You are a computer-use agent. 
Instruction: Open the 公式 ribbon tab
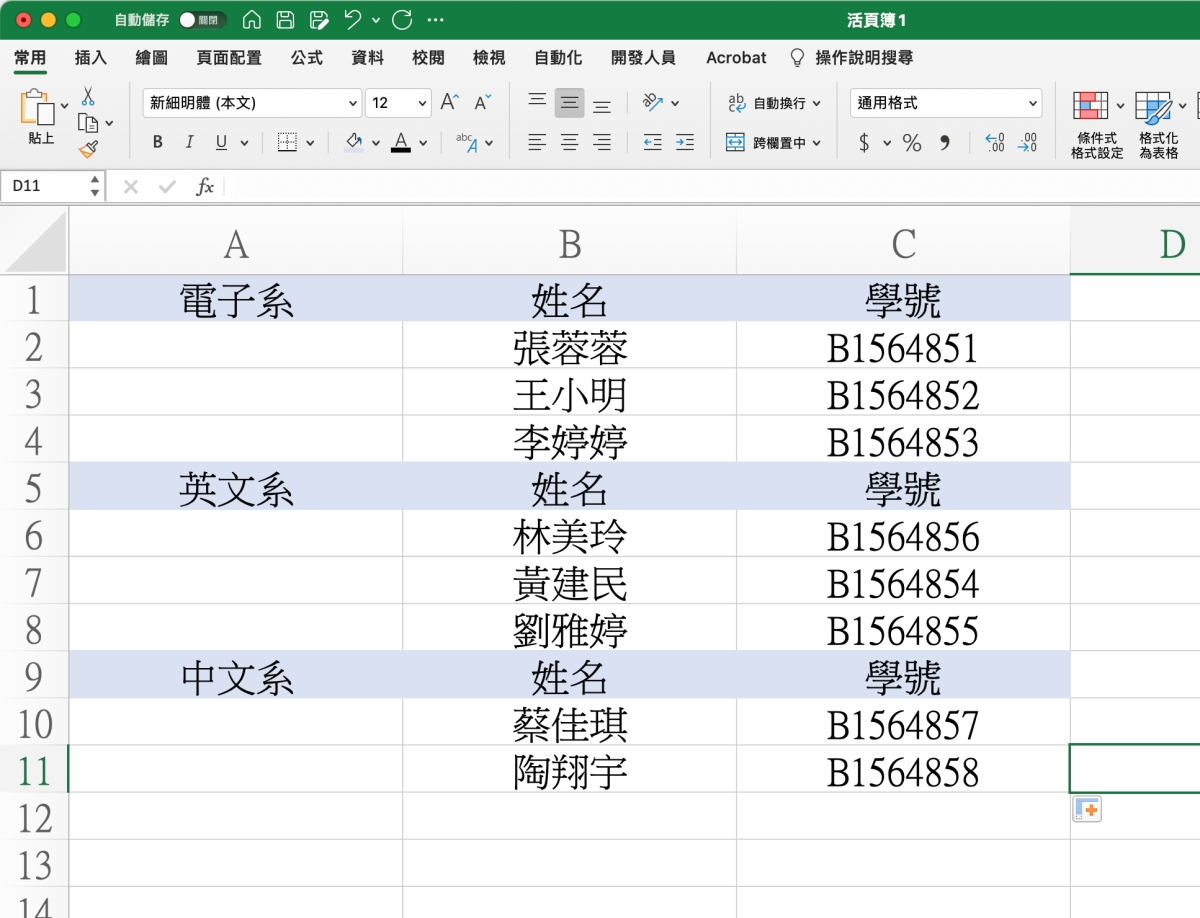coord(307,58)
